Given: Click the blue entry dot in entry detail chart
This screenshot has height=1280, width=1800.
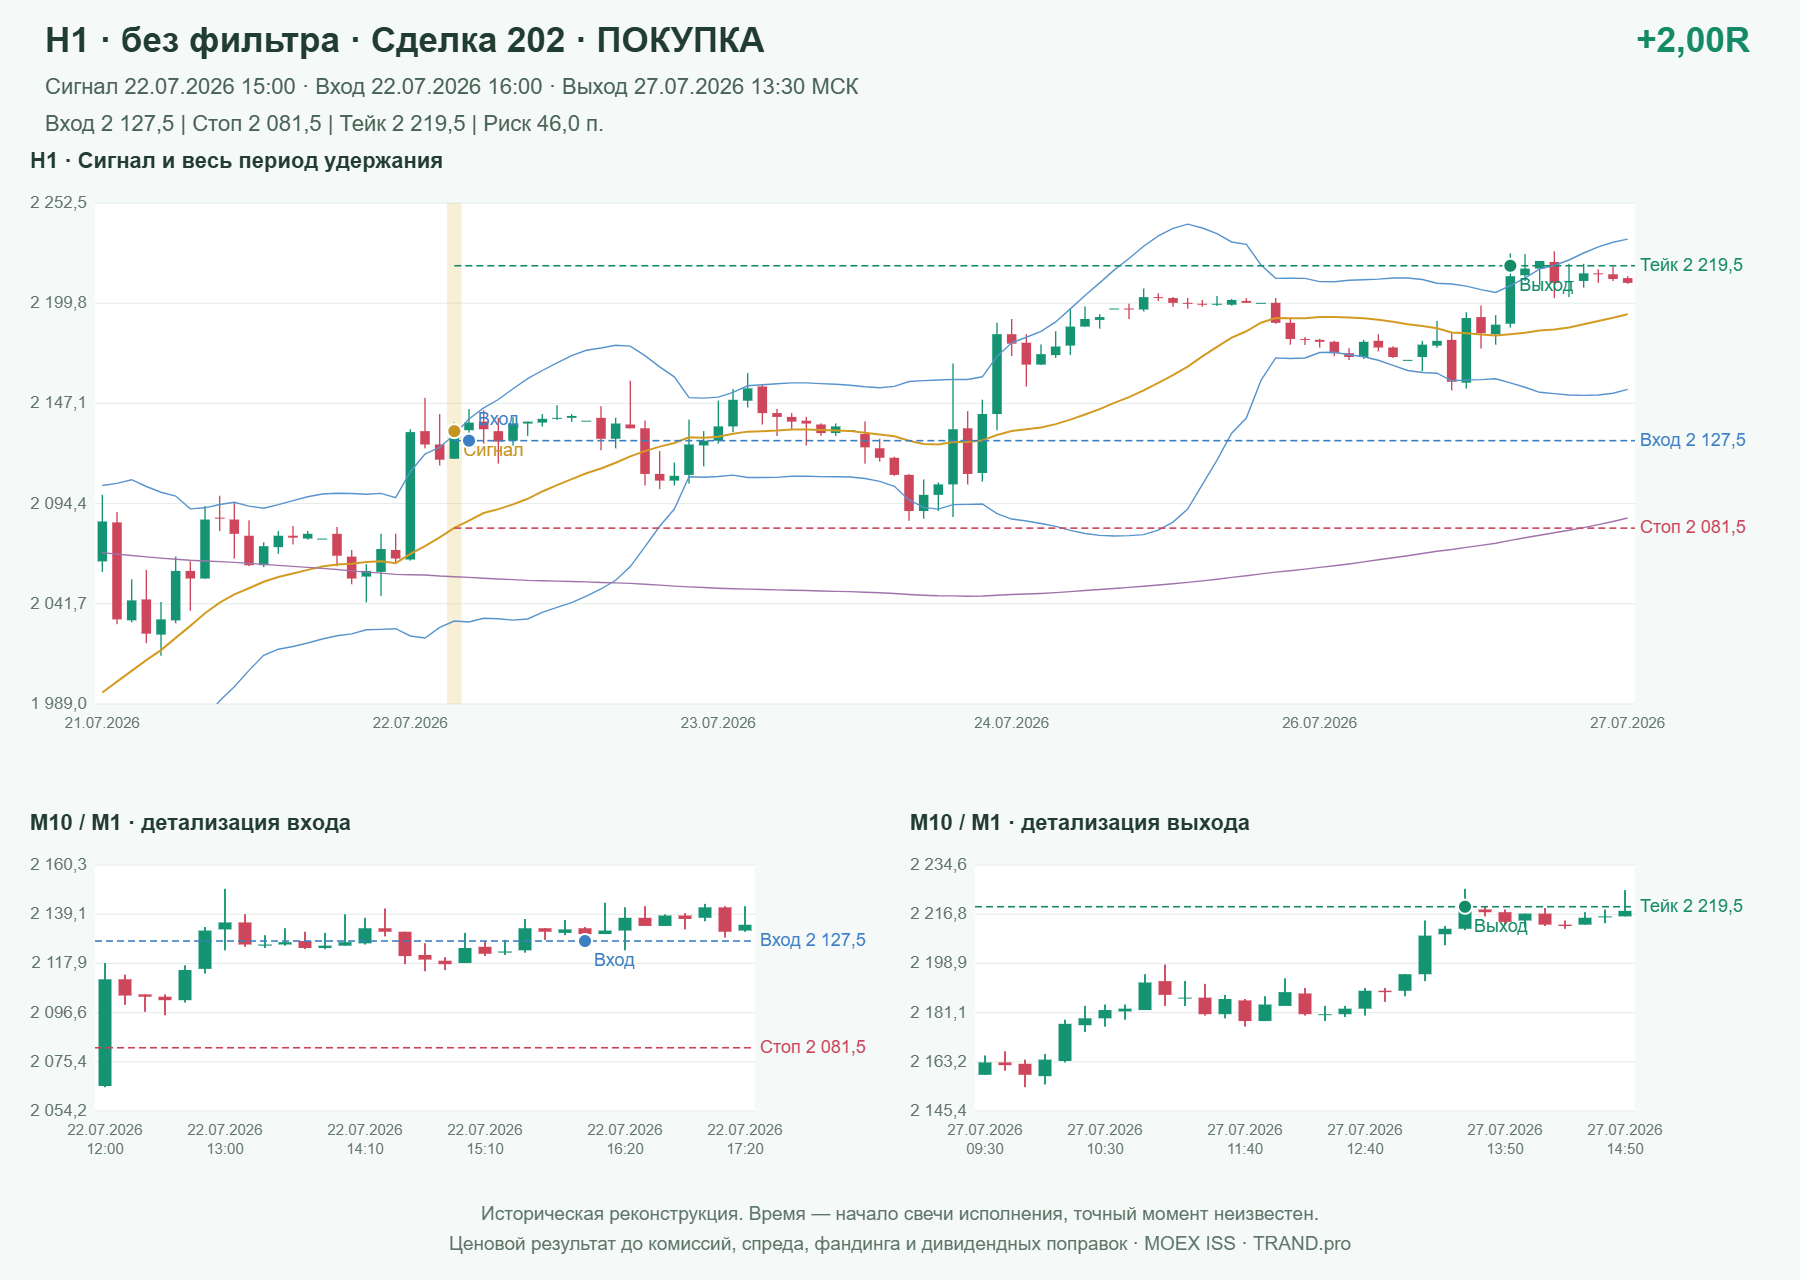Looking at the screenshot, I should [585, 941].
